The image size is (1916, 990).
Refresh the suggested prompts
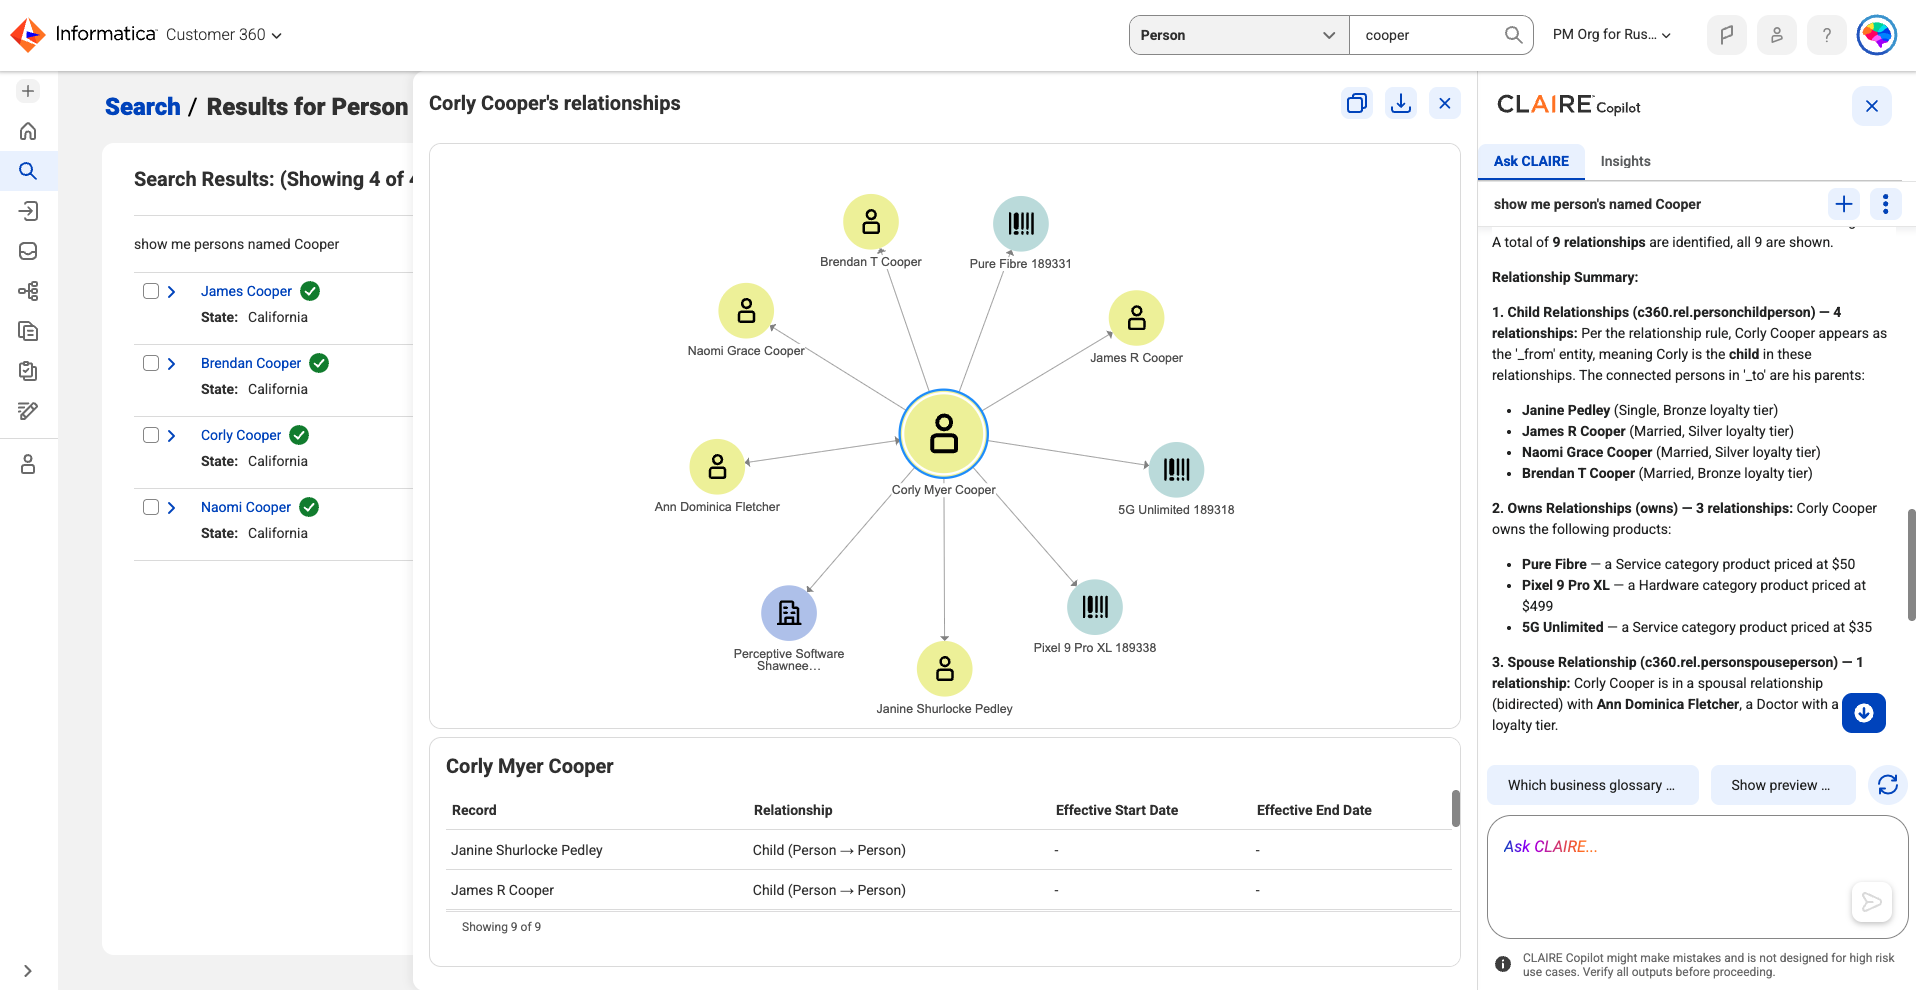[x=1888, y=785]
